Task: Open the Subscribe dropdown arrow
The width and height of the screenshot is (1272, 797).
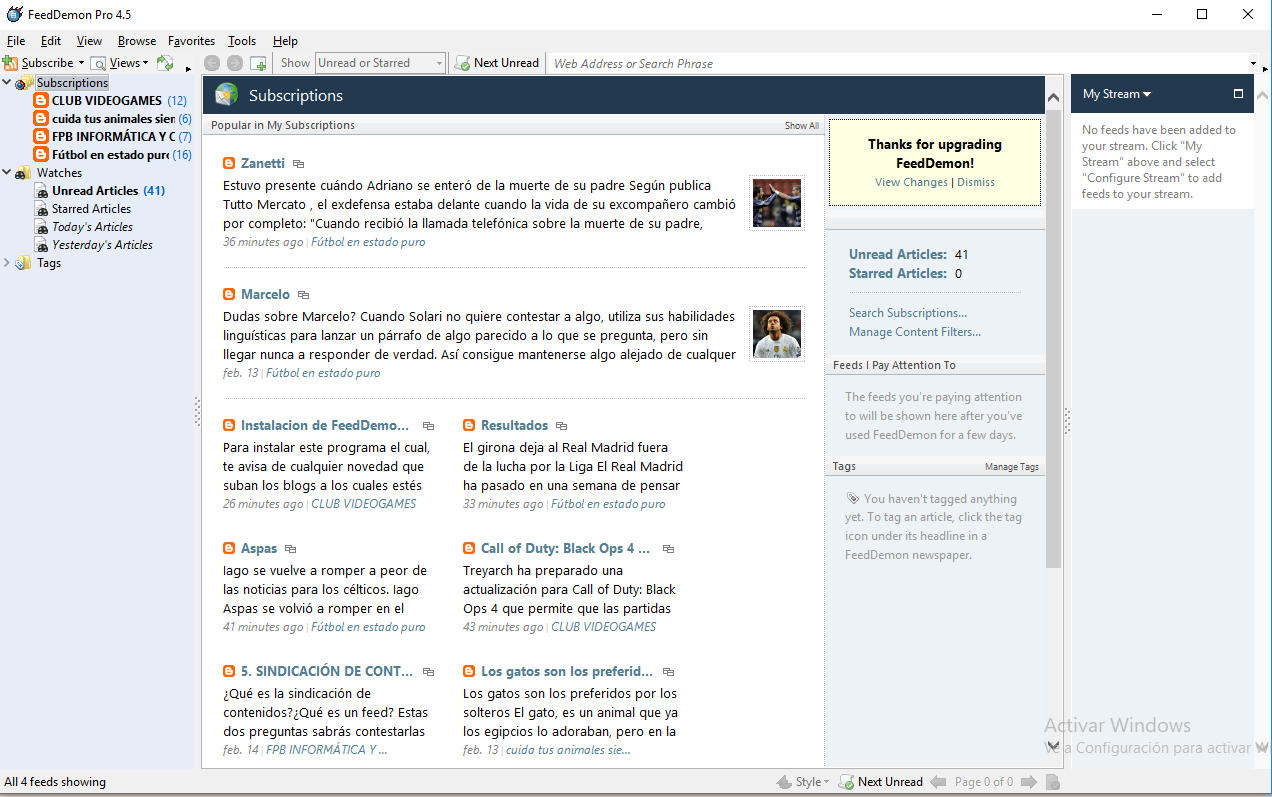Action: 81,63
